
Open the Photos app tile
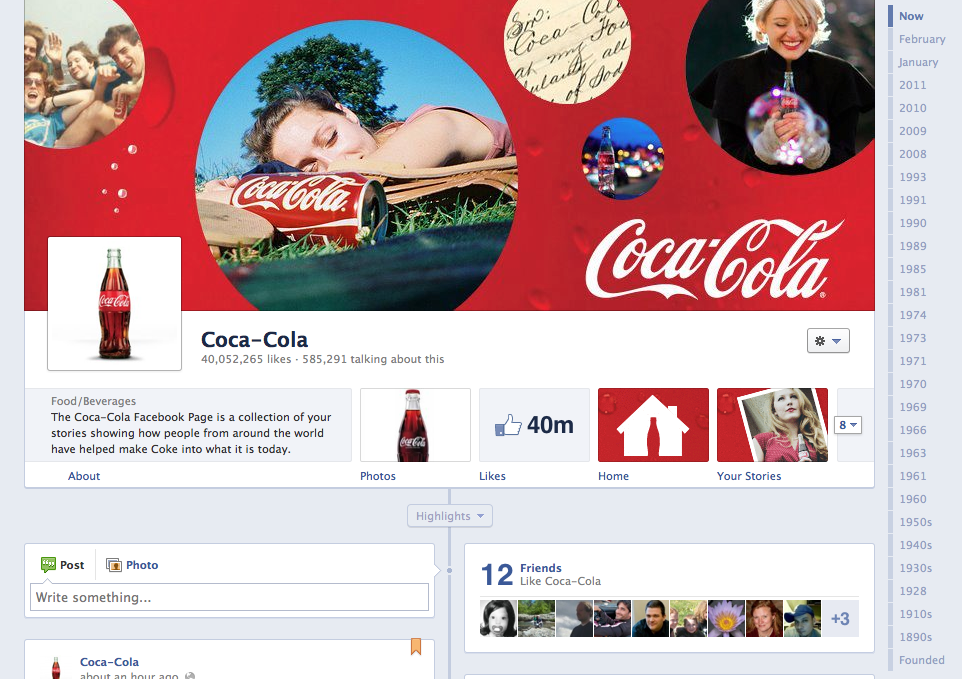click(x=415, y=425)
